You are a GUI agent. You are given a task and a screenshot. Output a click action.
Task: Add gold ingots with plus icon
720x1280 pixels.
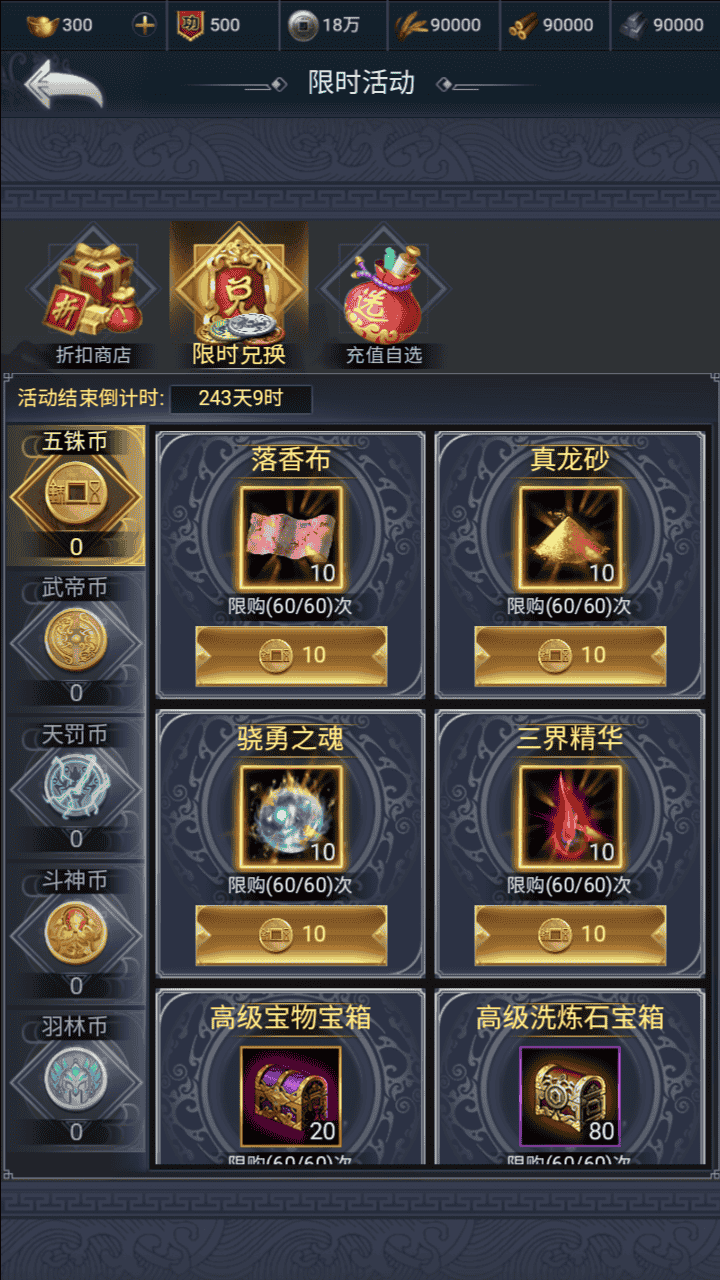145,25
